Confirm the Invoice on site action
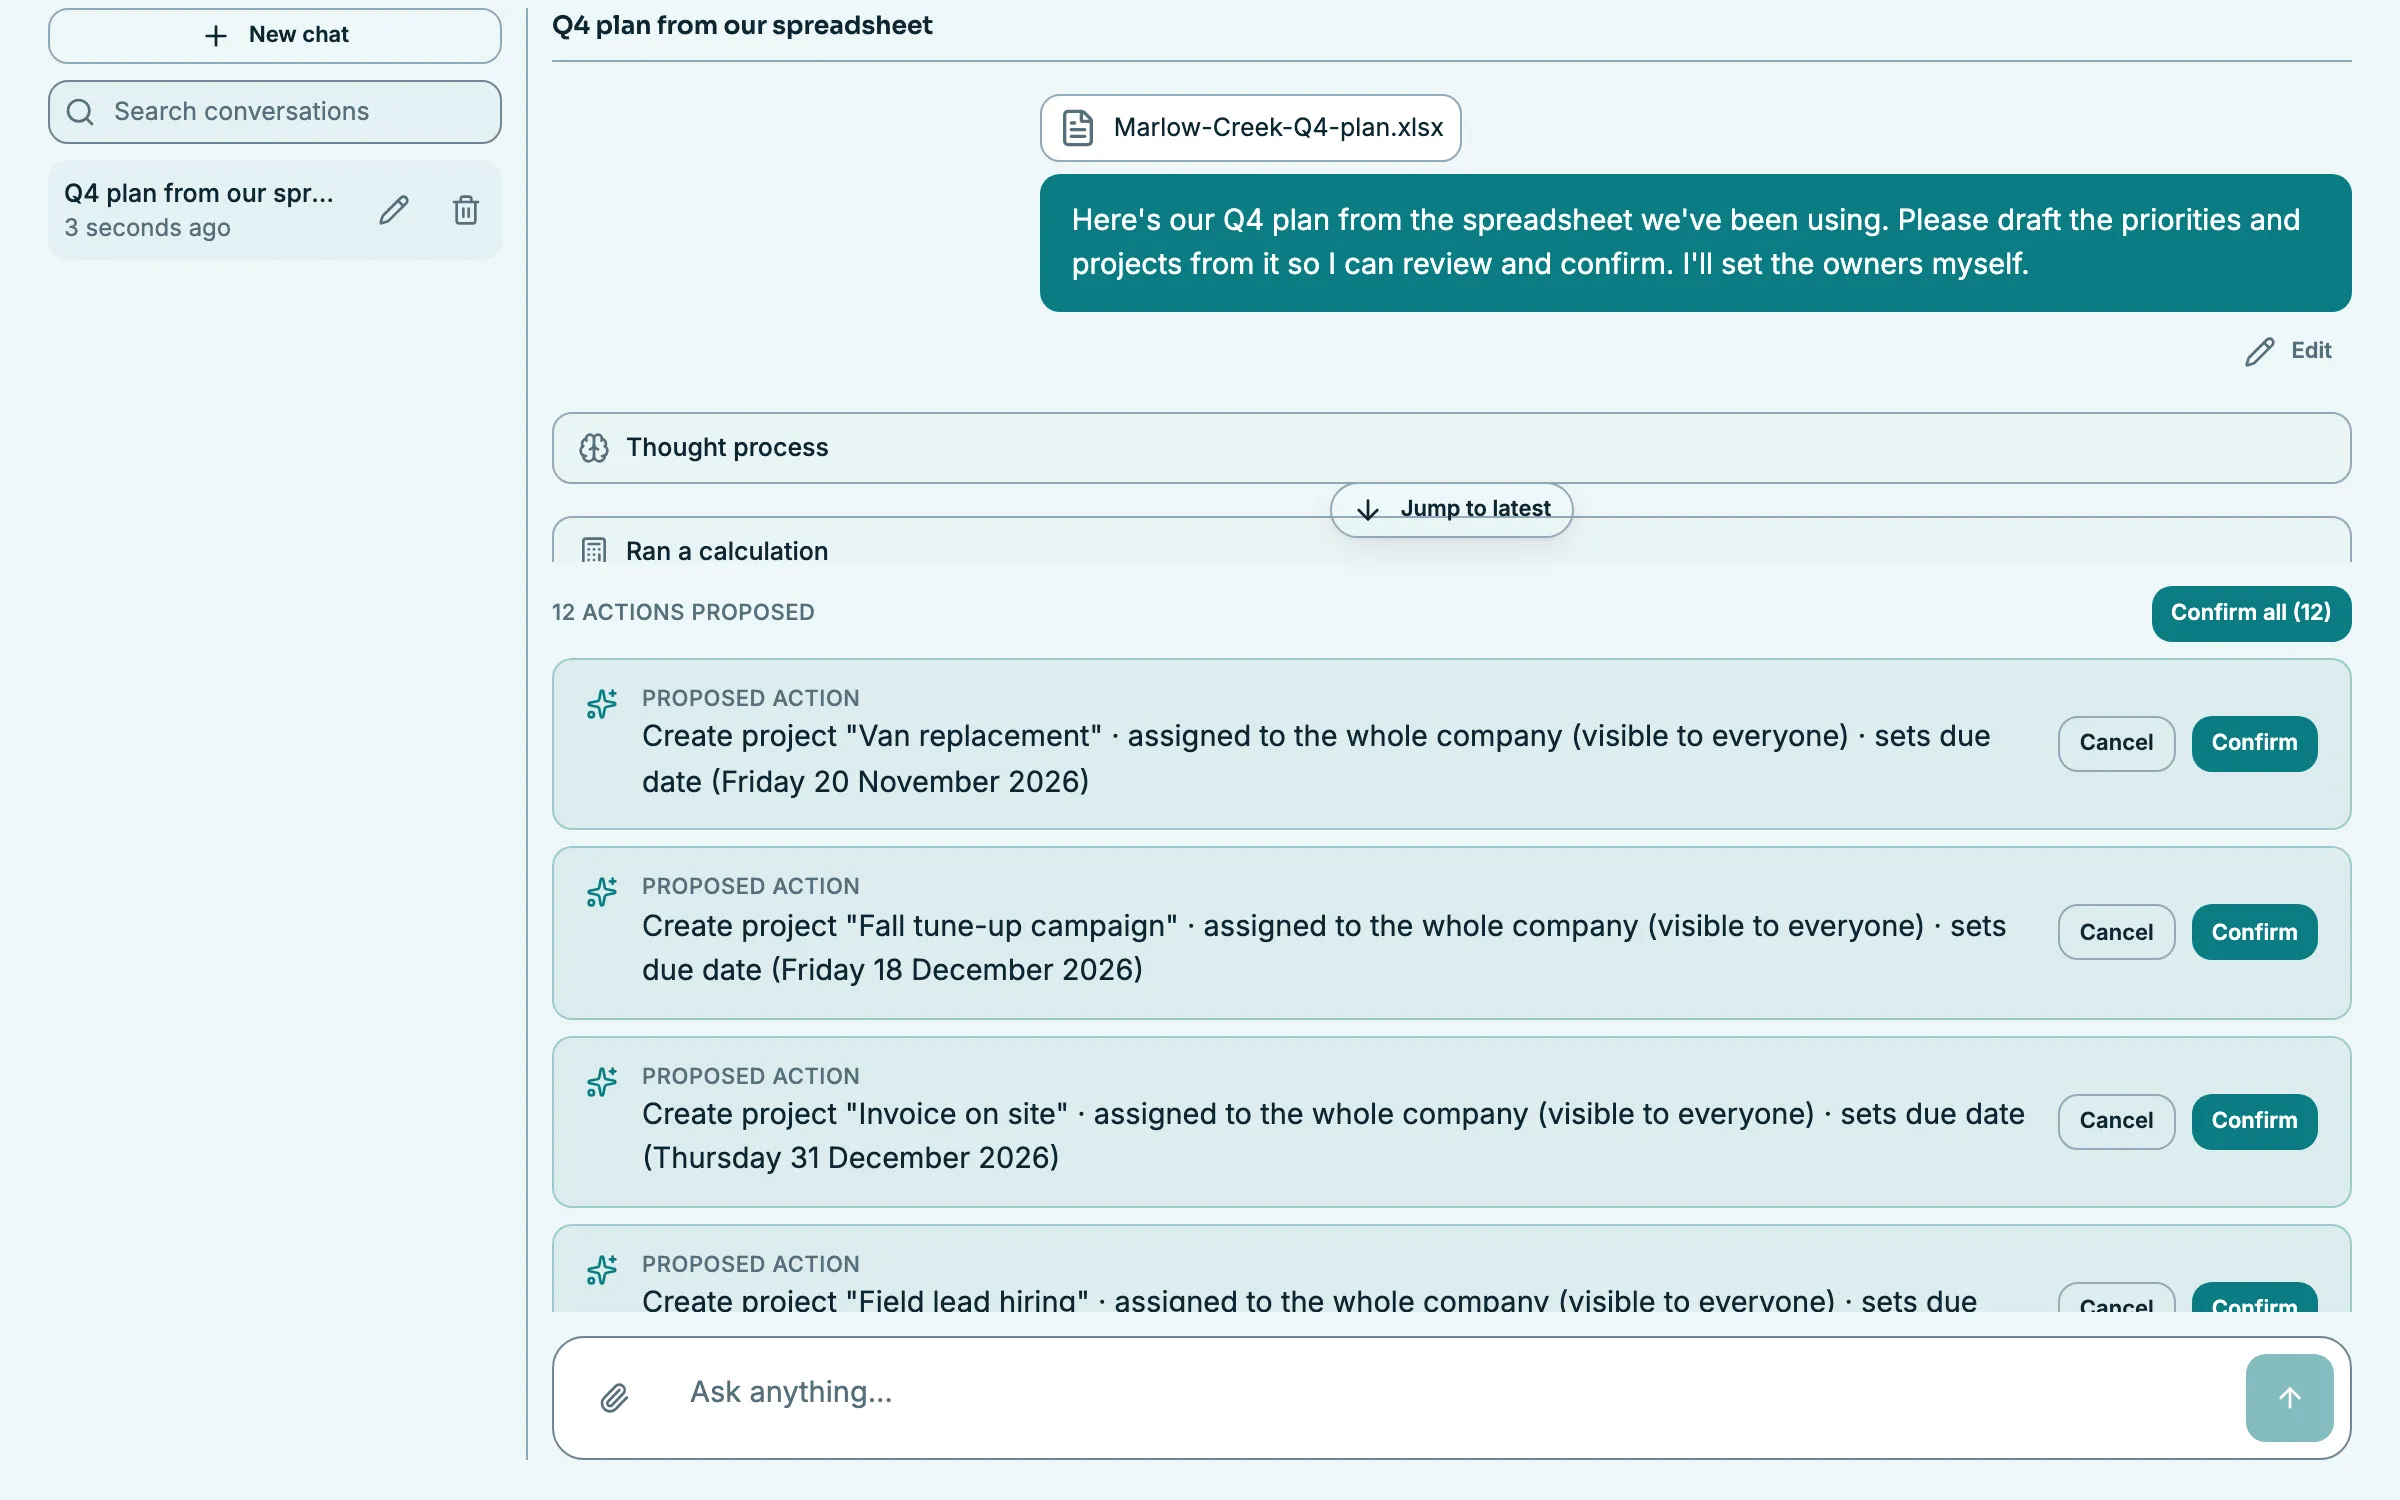 2254,1121
